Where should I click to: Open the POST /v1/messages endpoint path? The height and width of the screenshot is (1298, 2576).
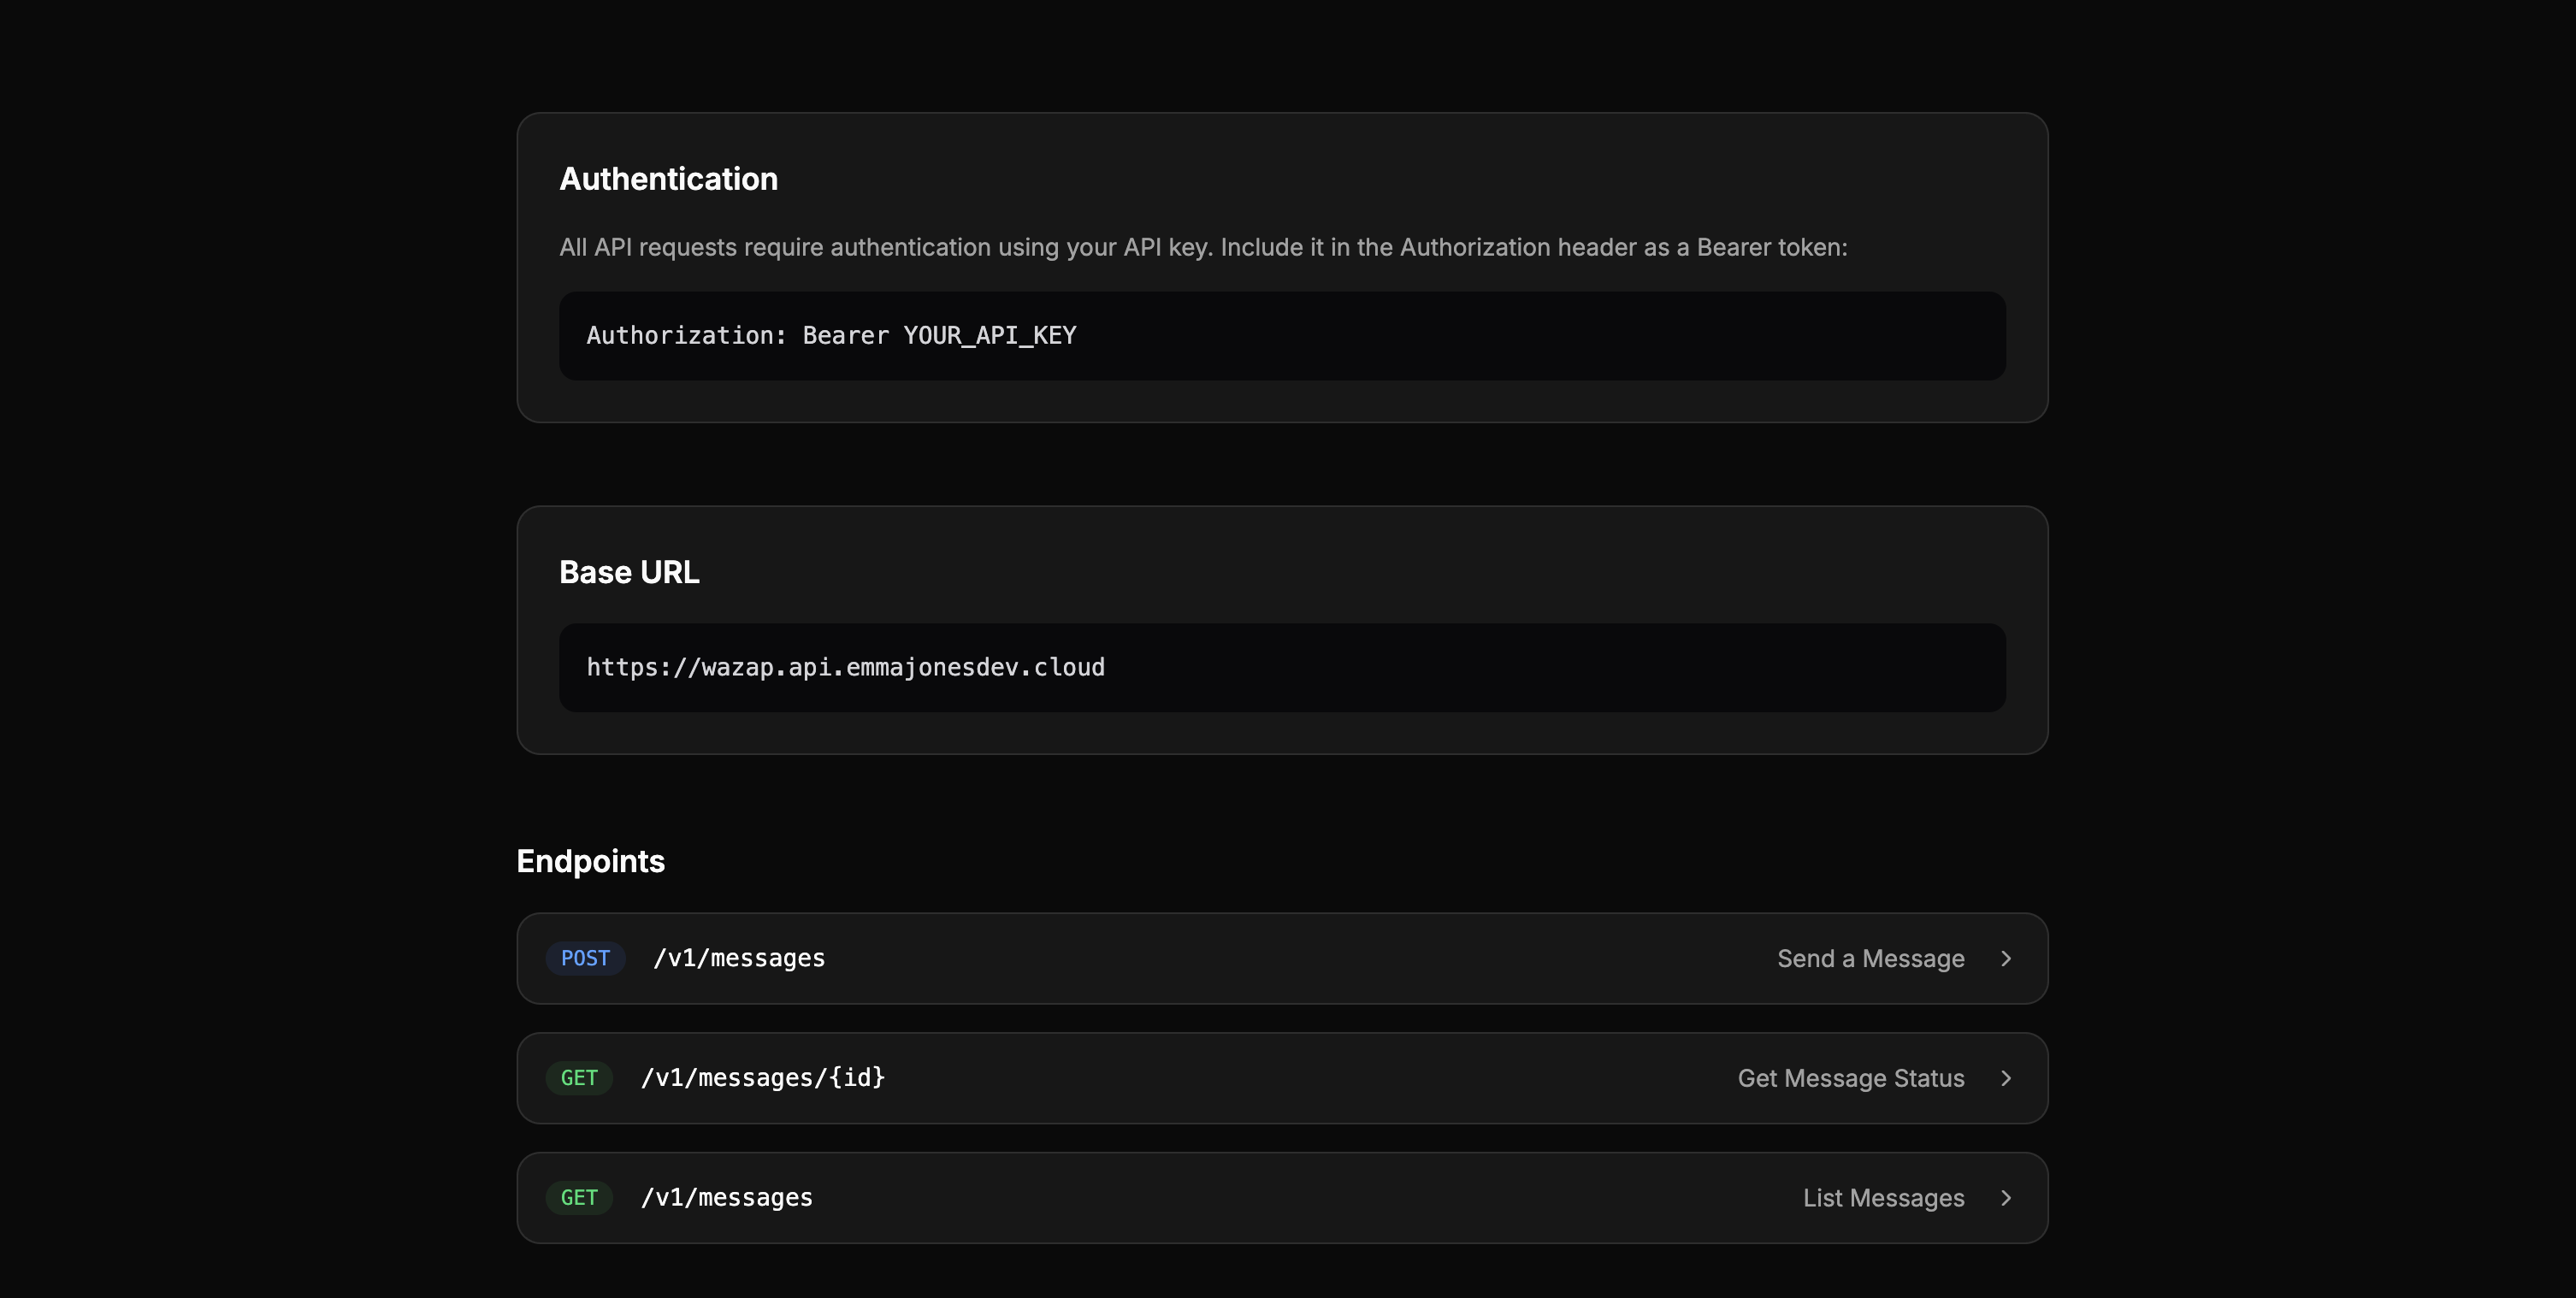739,958
